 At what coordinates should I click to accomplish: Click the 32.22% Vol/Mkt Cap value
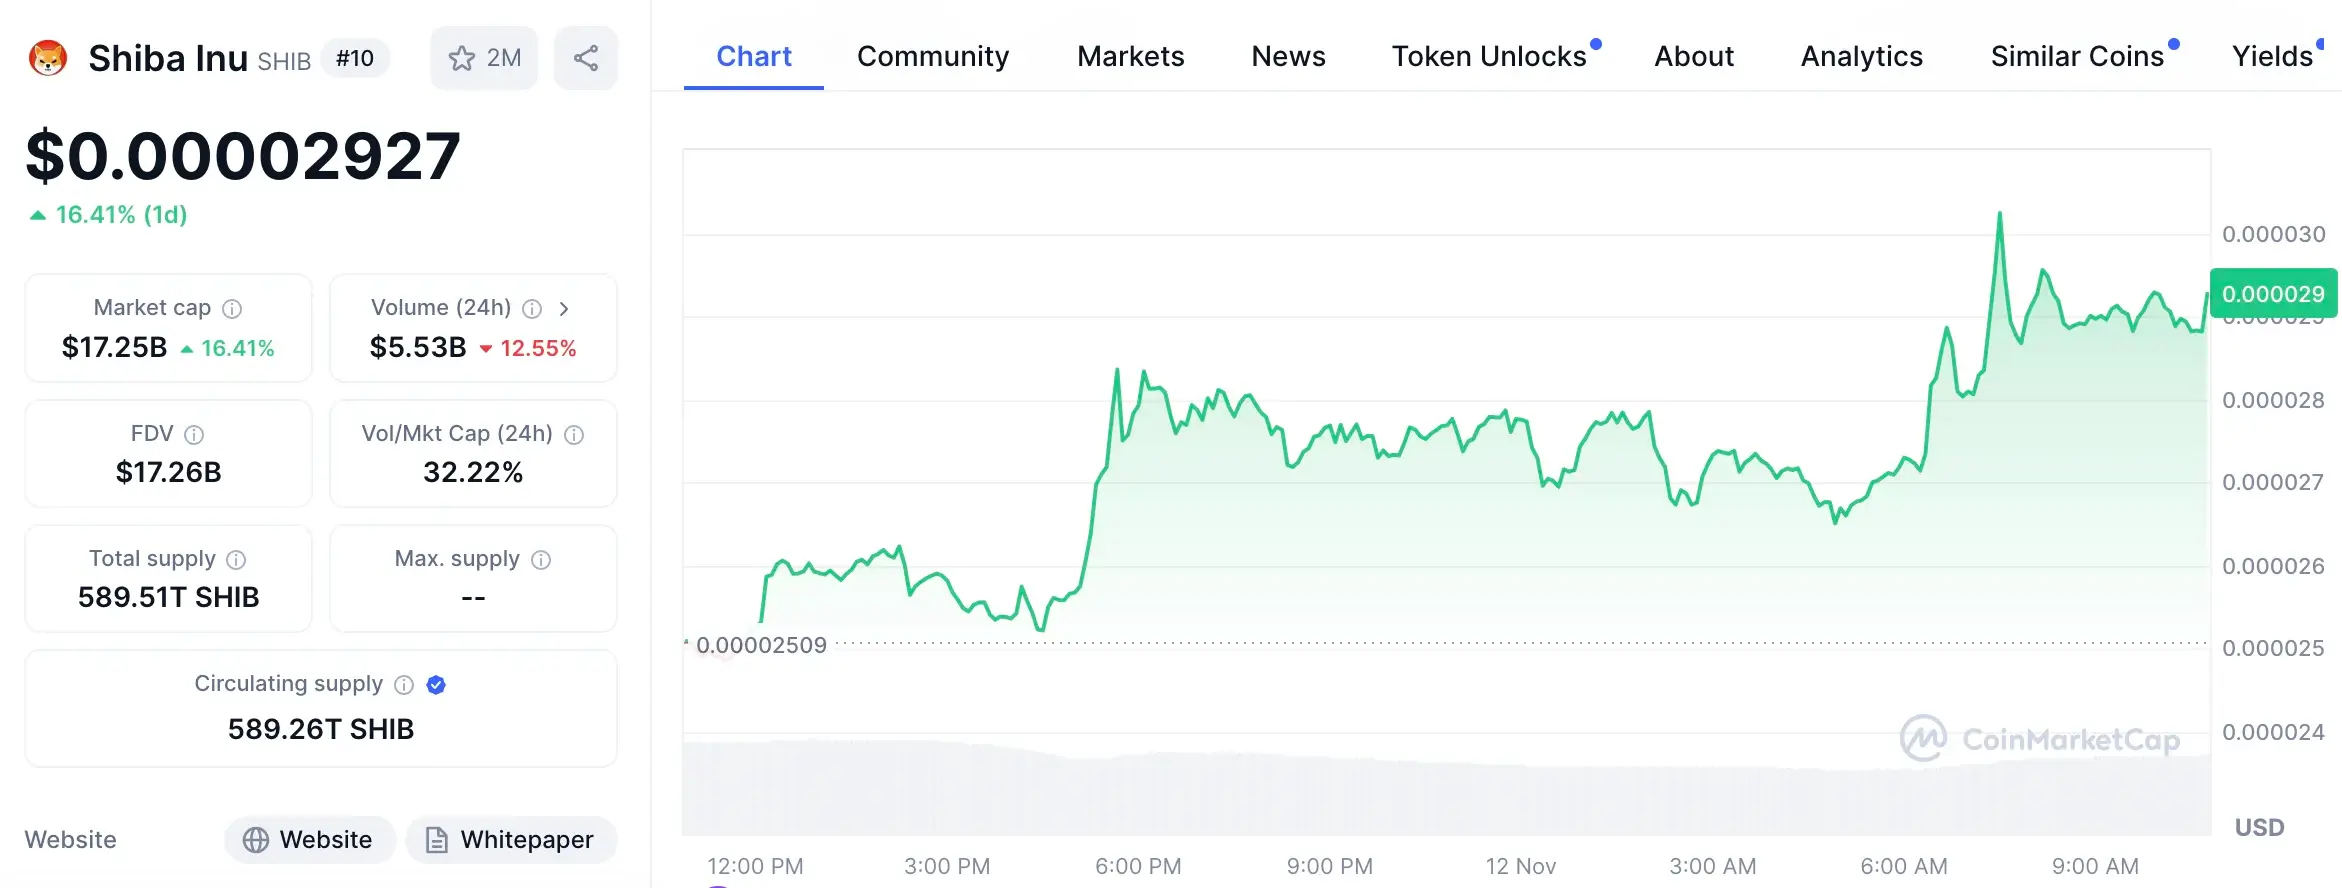coord(473,472)
